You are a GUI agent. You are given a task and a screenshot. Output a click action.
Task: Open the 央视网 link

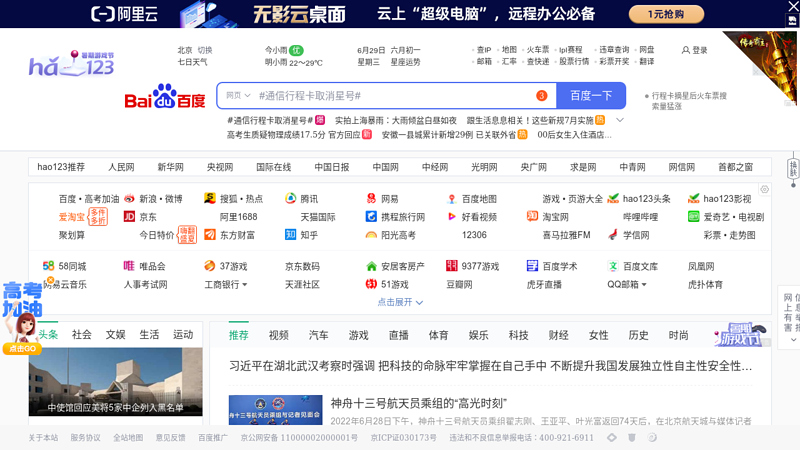point(220,167)
